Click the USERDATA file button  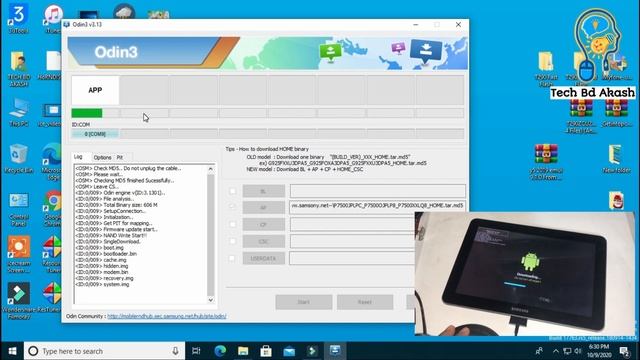[x=264, y=258]
